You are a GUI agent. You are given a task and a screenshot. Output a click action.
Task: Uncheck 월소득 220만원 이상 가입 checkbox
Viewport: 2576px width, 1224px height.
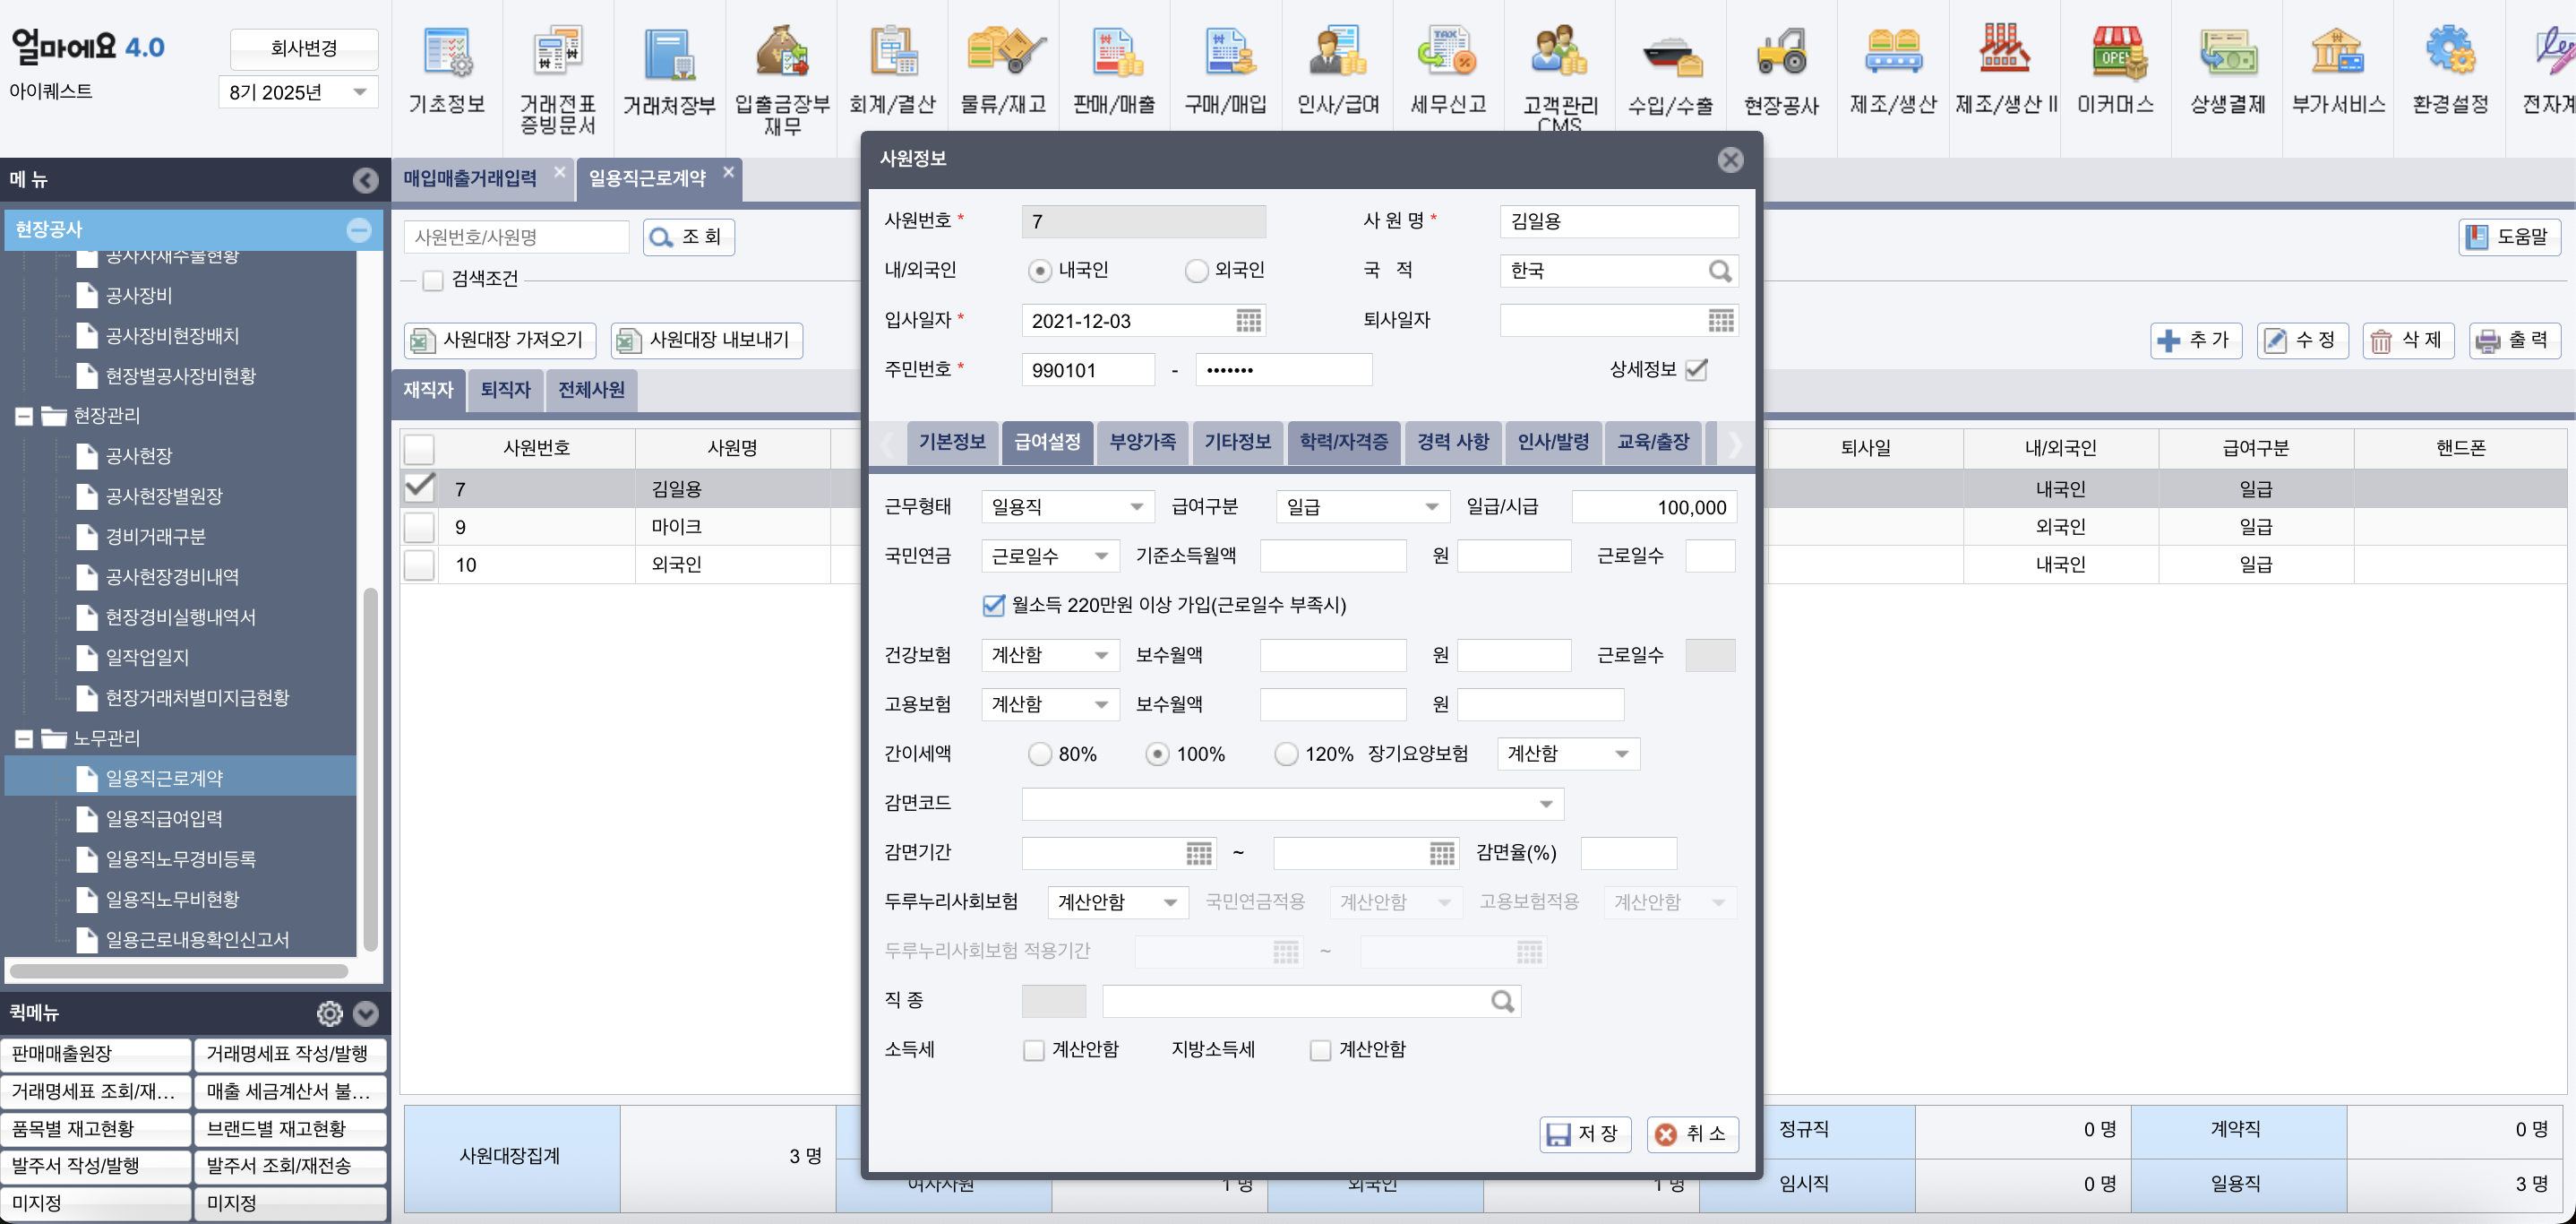993,605
